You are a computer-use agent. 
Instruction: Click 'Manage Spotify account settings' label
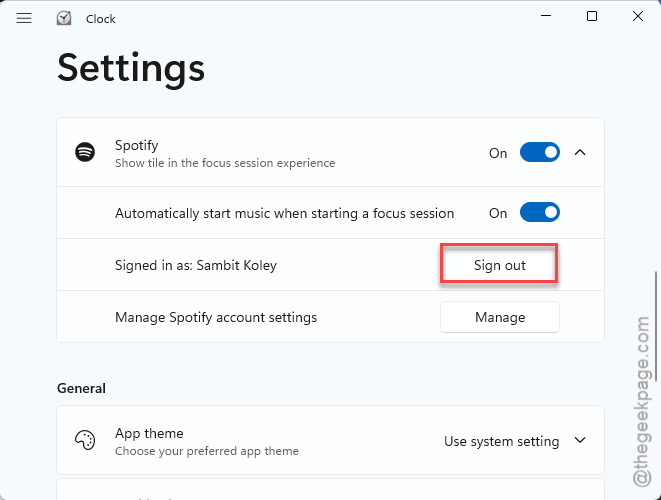coord(216,317)
